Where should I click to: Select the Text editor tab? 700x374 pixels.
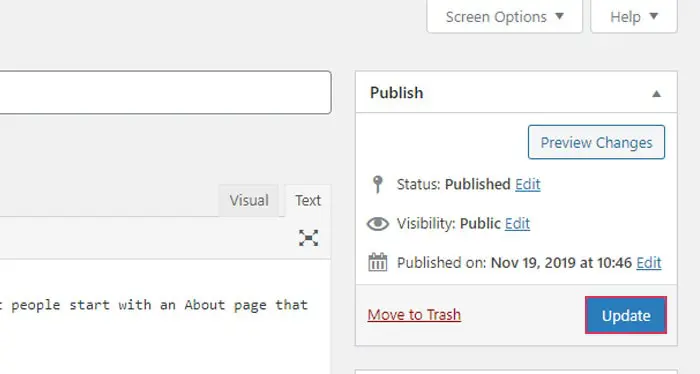click(308, 200)
